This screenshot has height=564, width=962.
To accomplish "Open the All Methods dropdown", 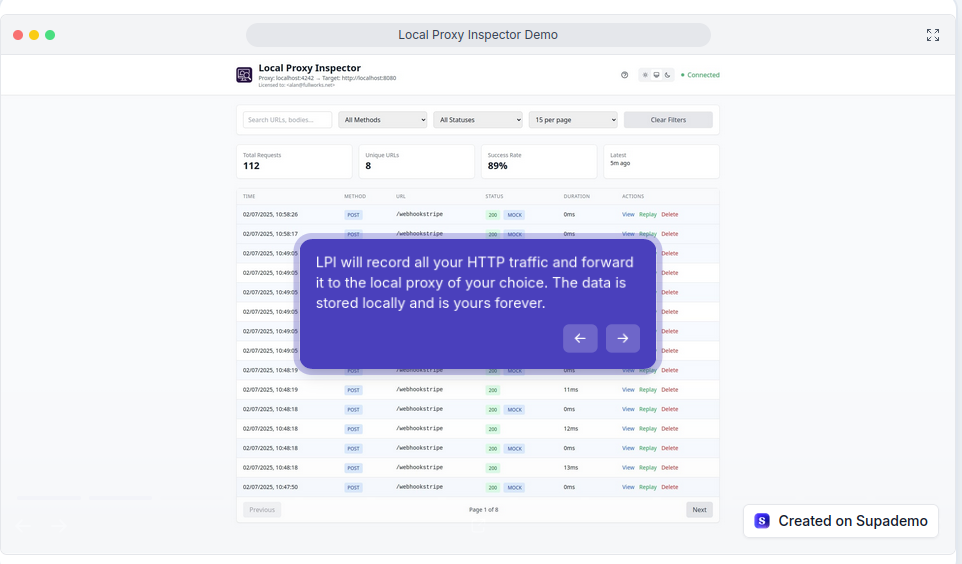I will [383, 120].
